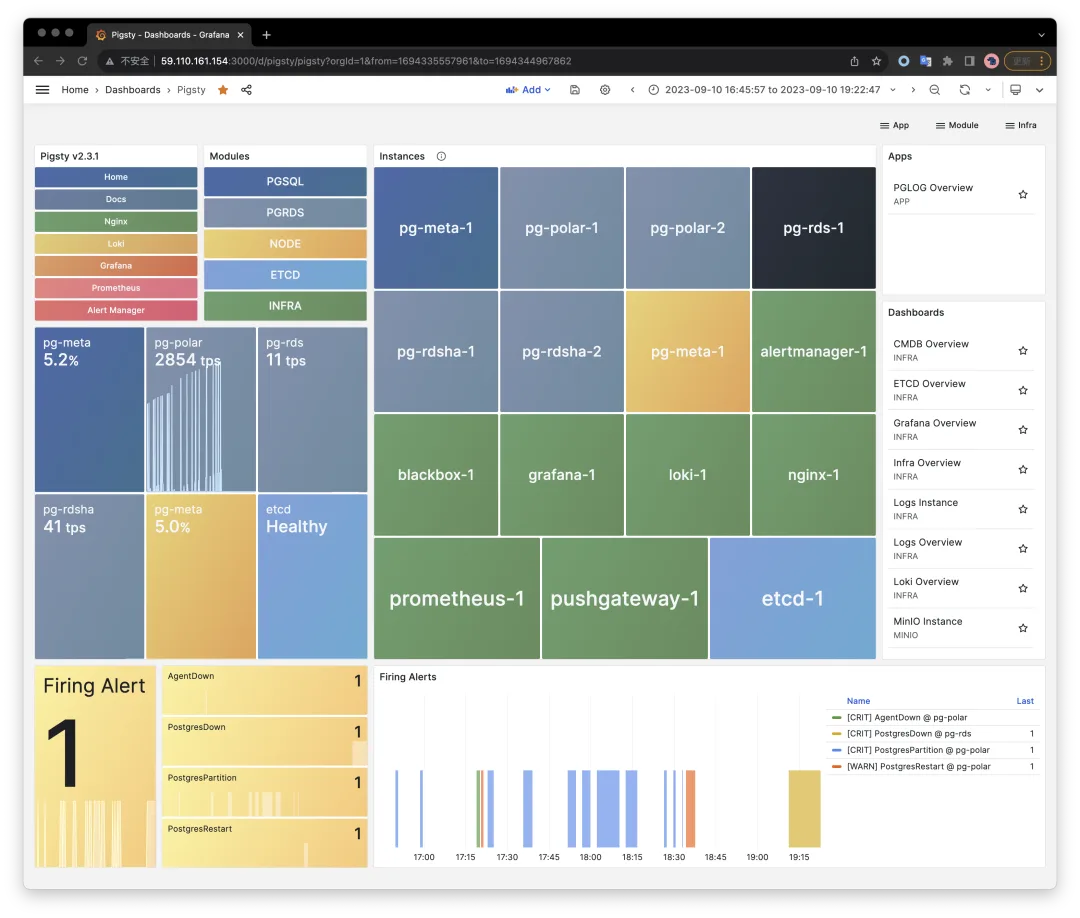Toggle AgentDown @ pg-polar legend series
The image size is (1080, 918).
coord(906,717)
